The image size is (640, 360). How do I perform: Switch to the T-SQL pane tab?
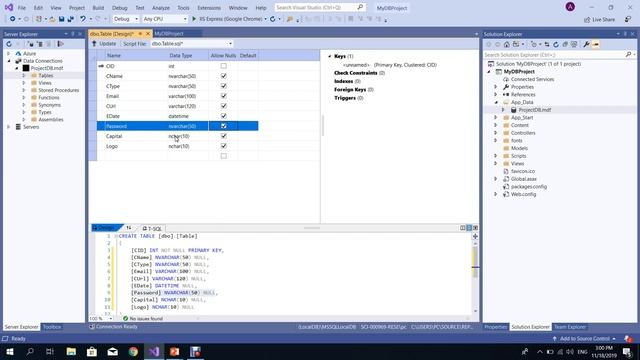click(152, 229)
